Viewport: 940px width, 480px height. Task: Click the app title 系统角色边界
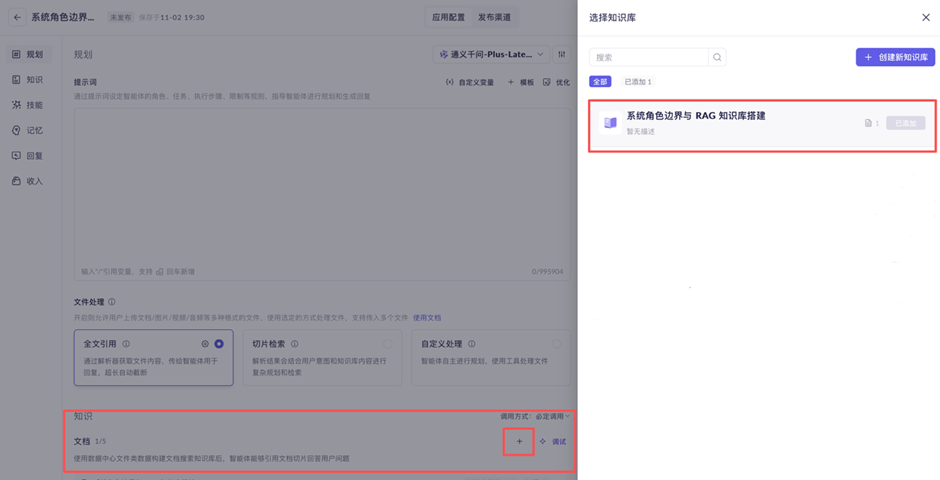[63, 17]
